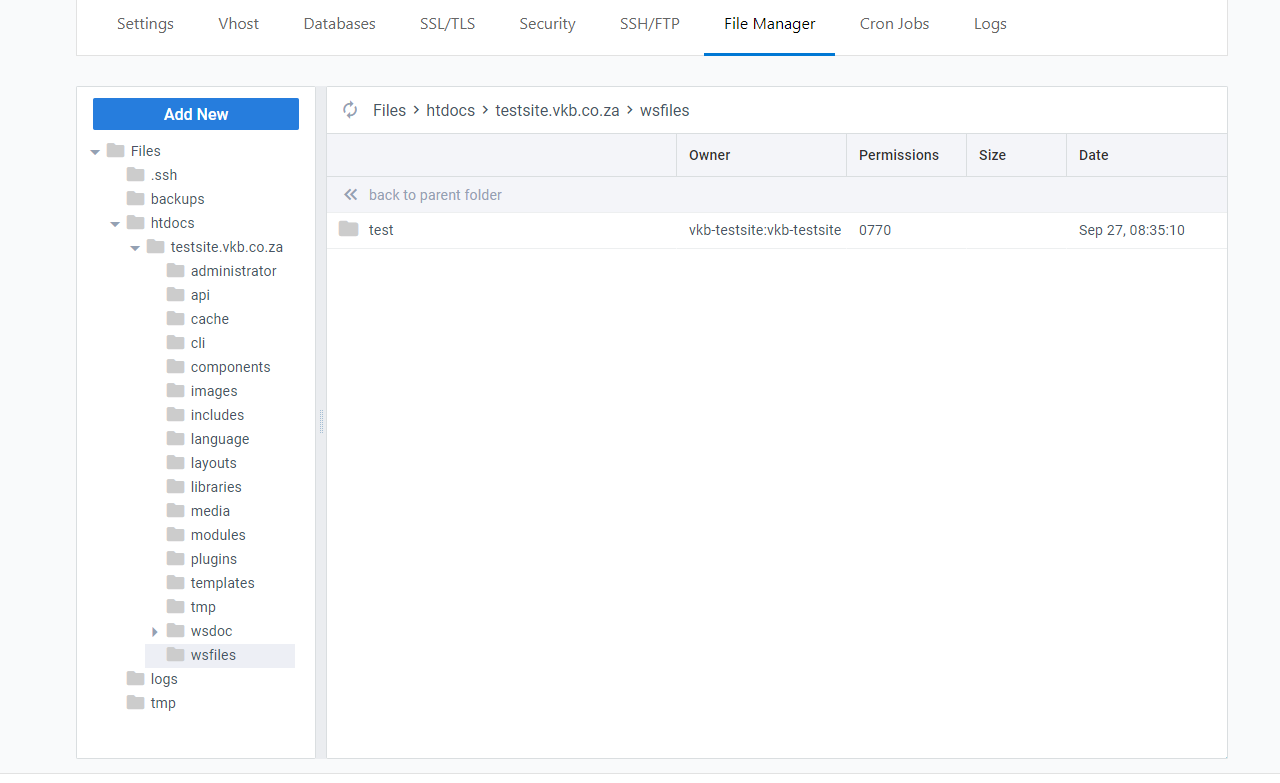1280x783 pixels.
Task: Click the refresh icon in the breadcrumb bar
Action: tap(349, 110)
